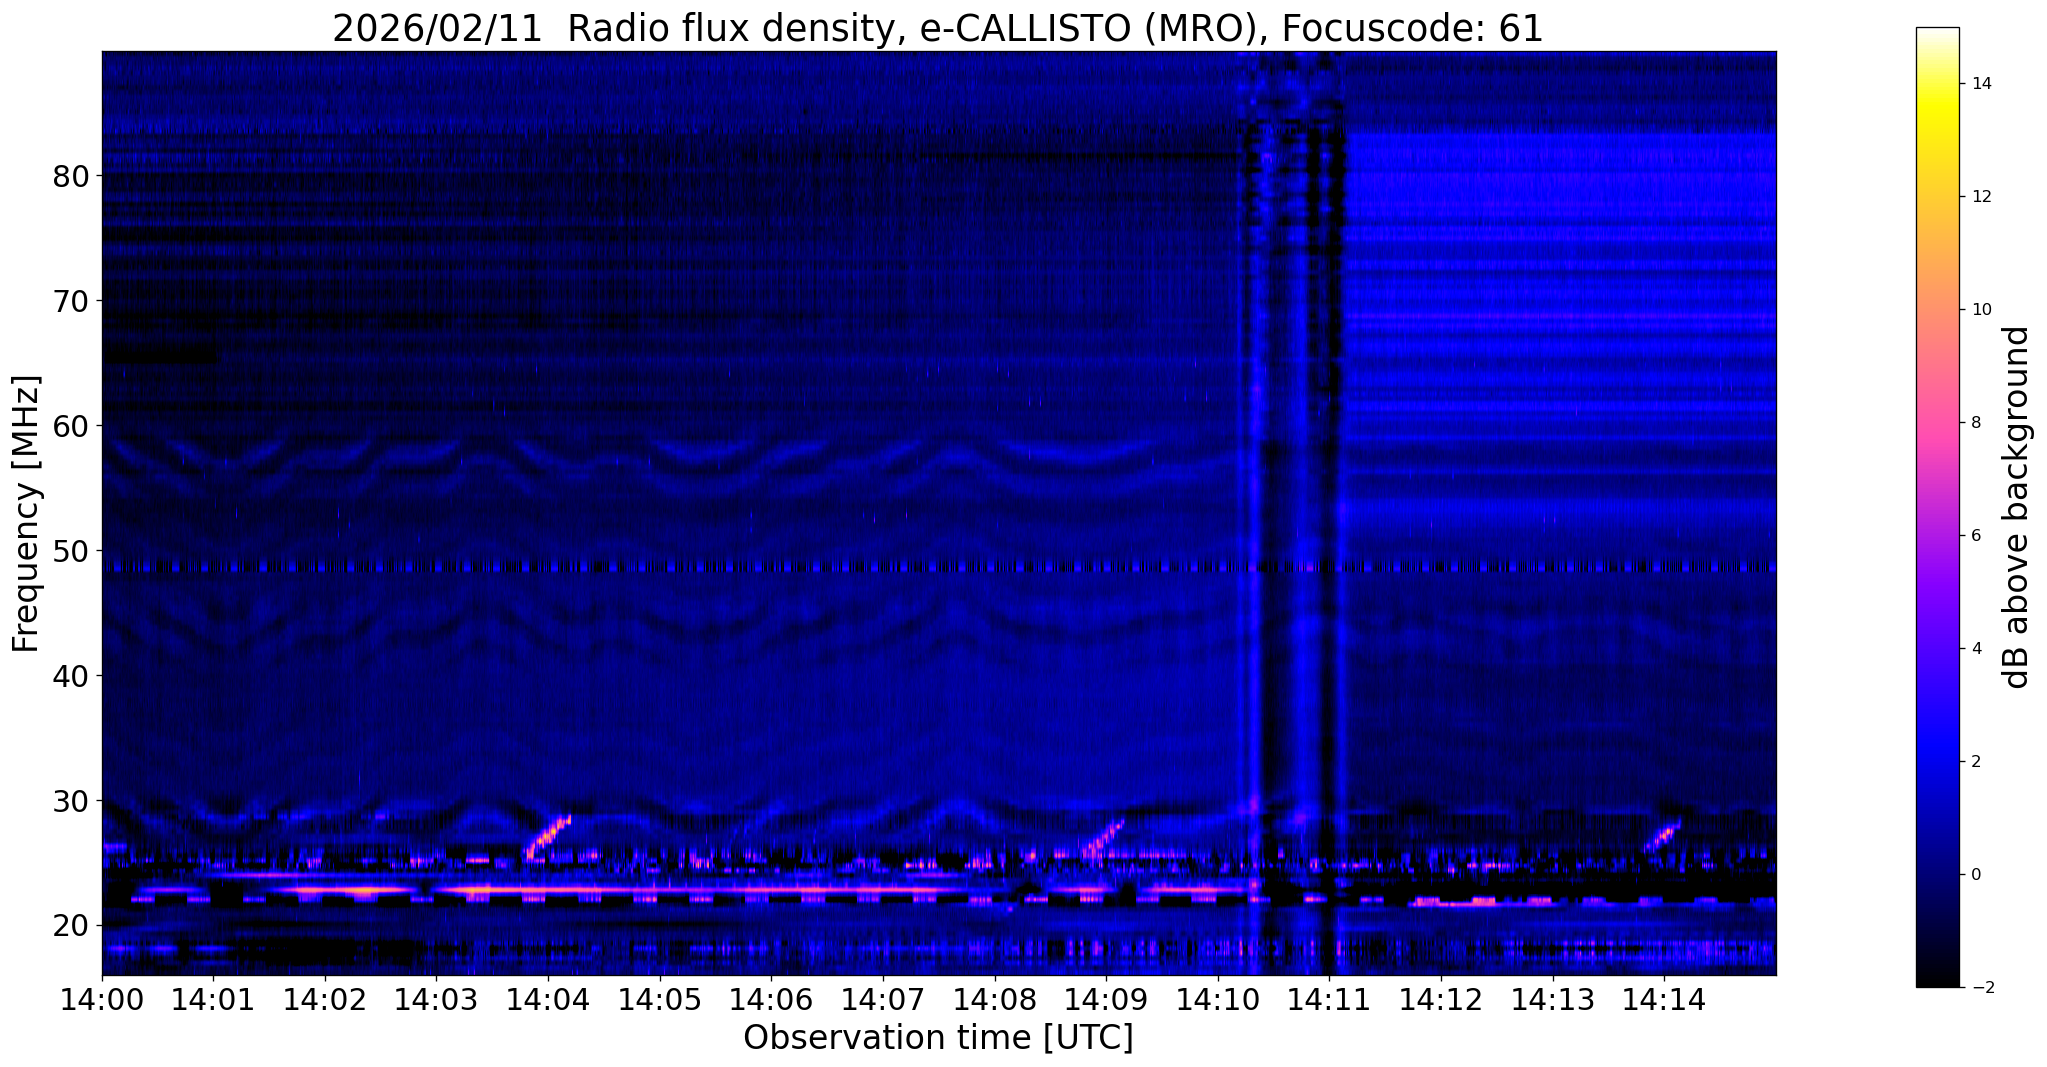The height and width of the screenshot is (1067, 2047).
Task: Click the 14:07 time tick label
Action: (883, 999)
